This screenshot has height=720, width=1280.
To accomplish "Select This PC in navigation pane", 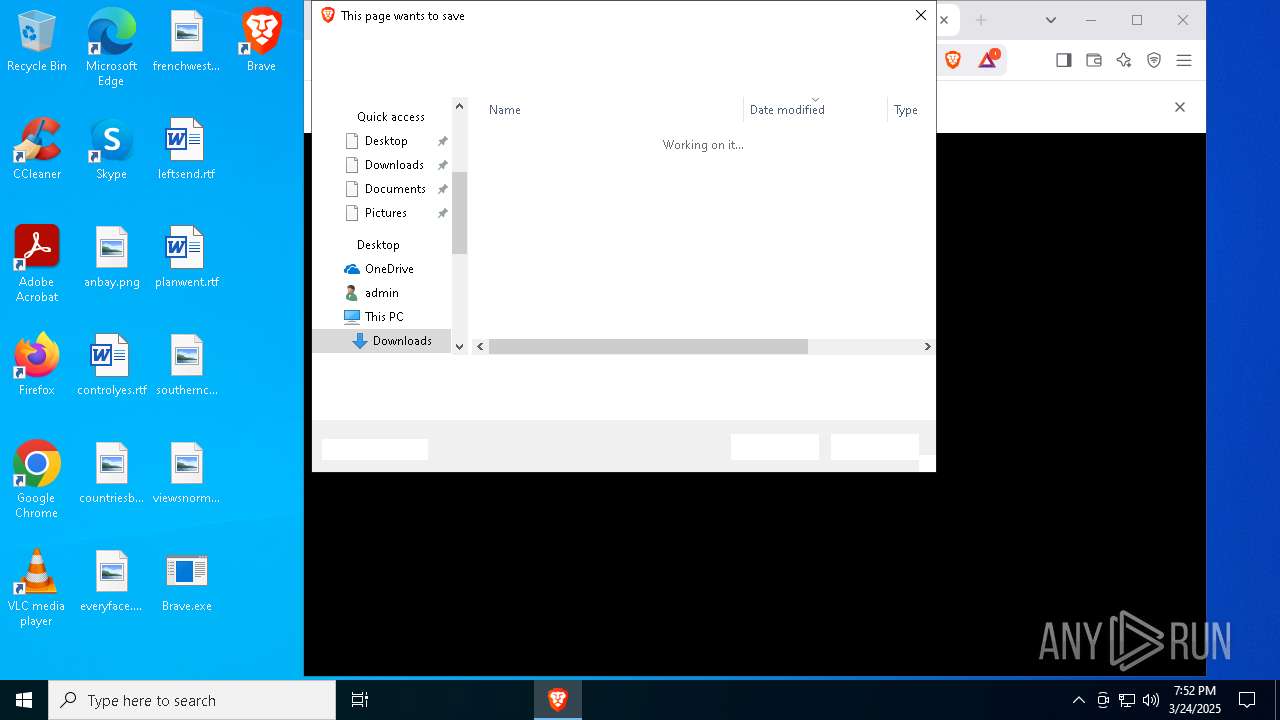I will [x=383, y=317].
